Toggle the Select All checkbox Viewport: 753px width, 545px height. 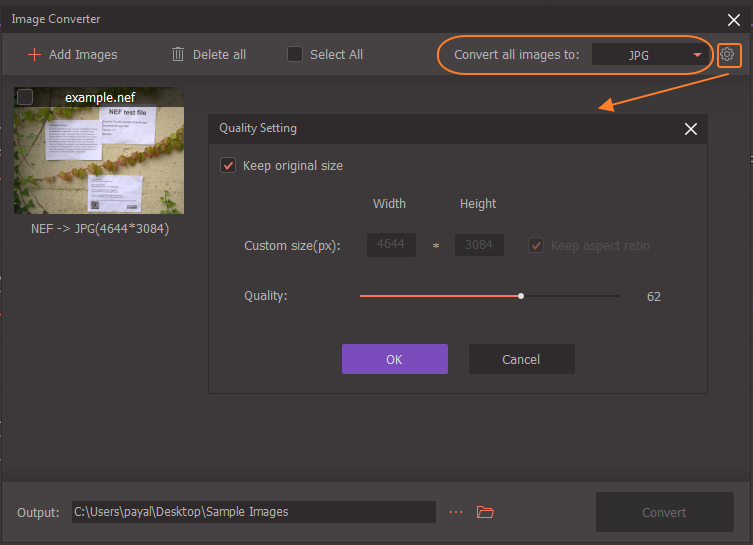(x=295, y=55)
